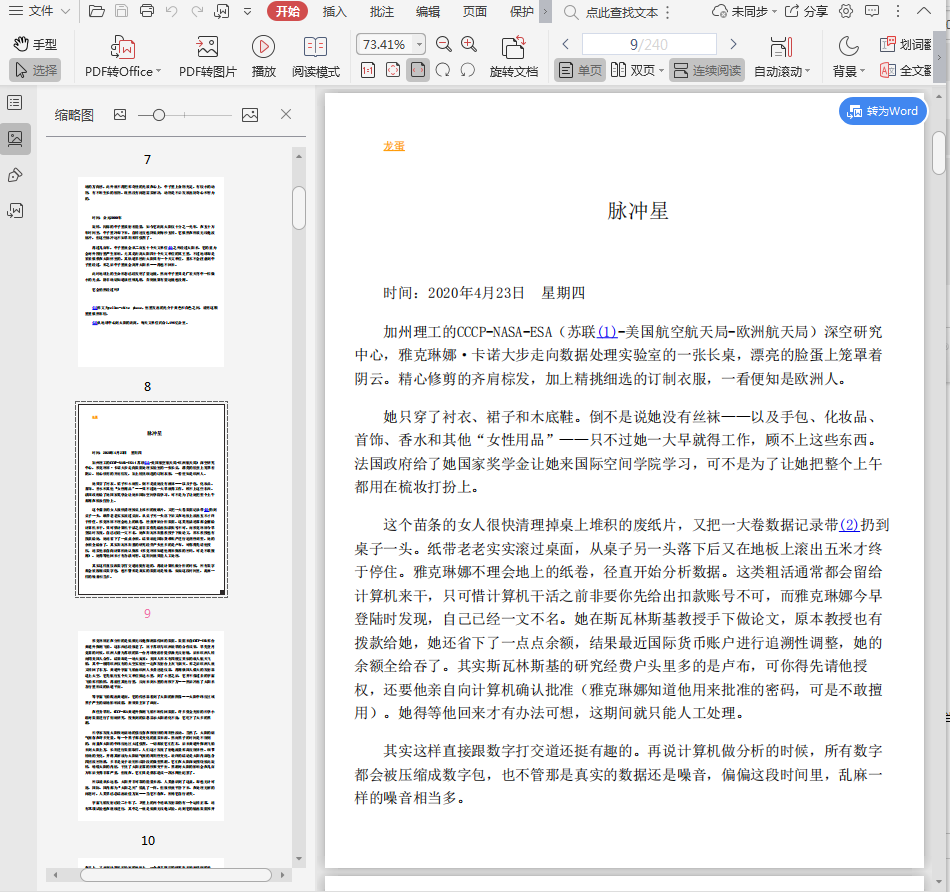Open the PDF转图片 conversion tool
950x892 pixels.
pos(207,56)
